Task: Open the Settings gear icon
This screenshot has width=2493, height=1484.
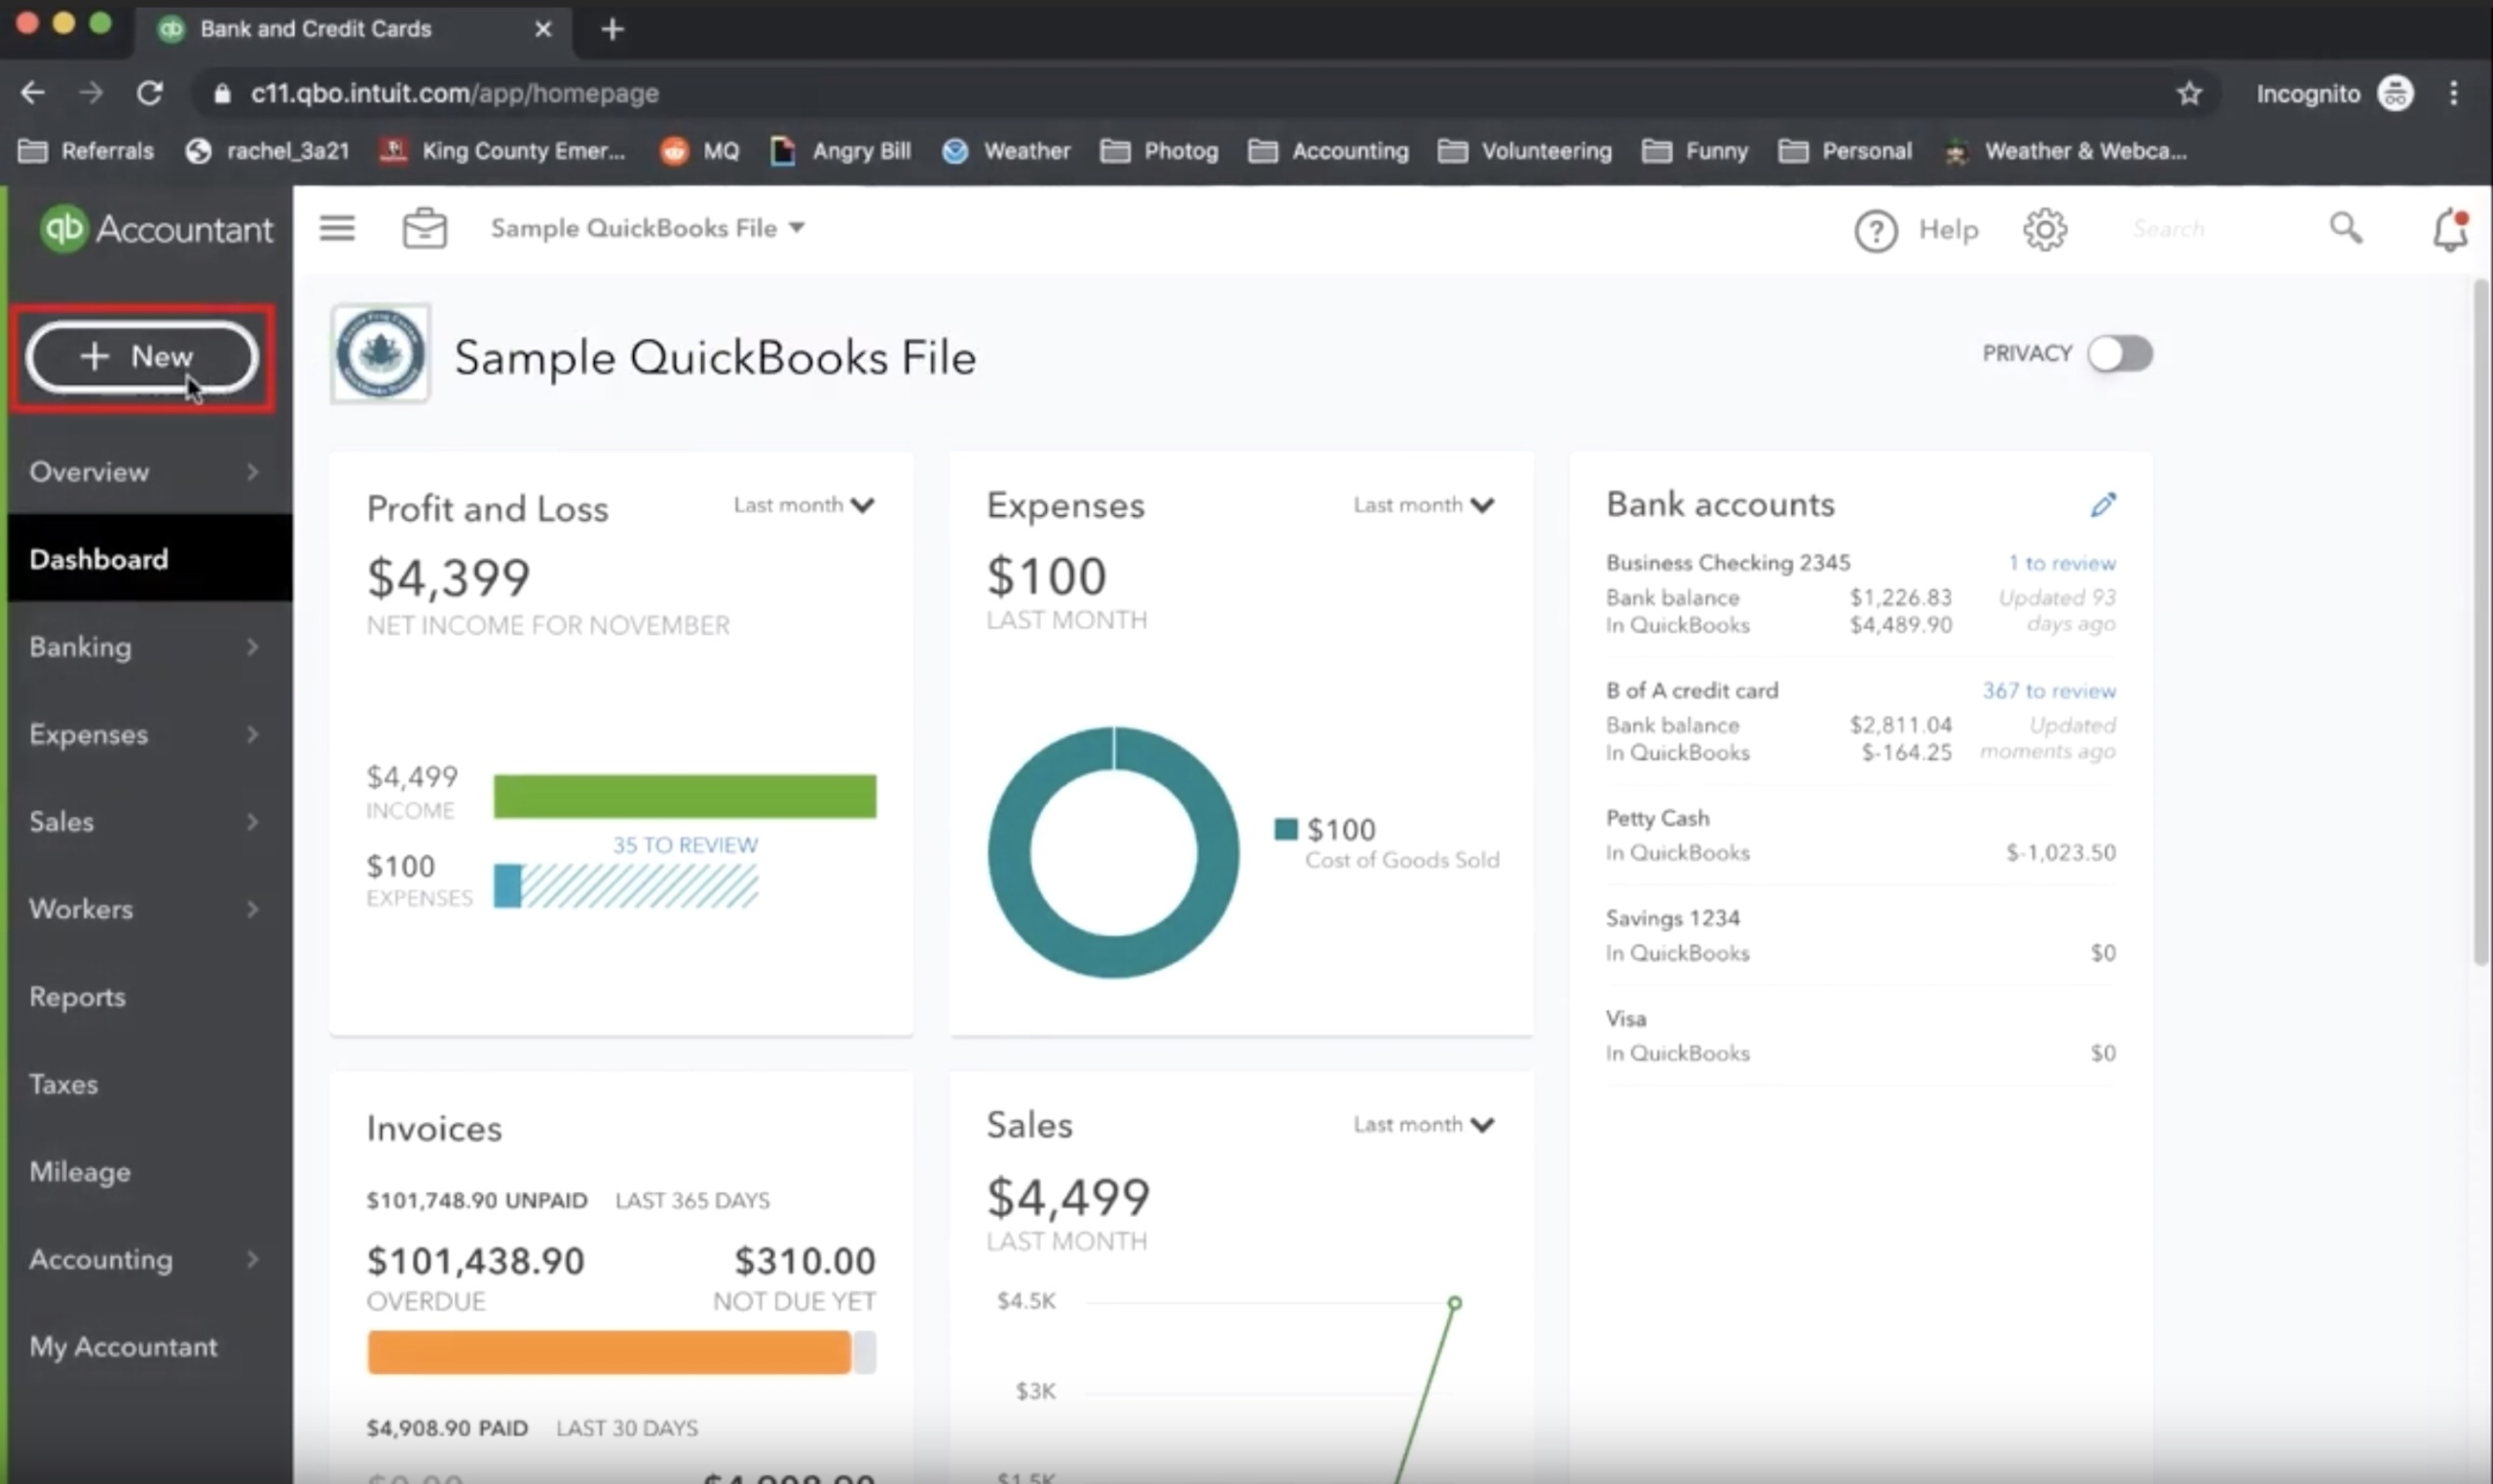Action: (x=2044, y=230)
